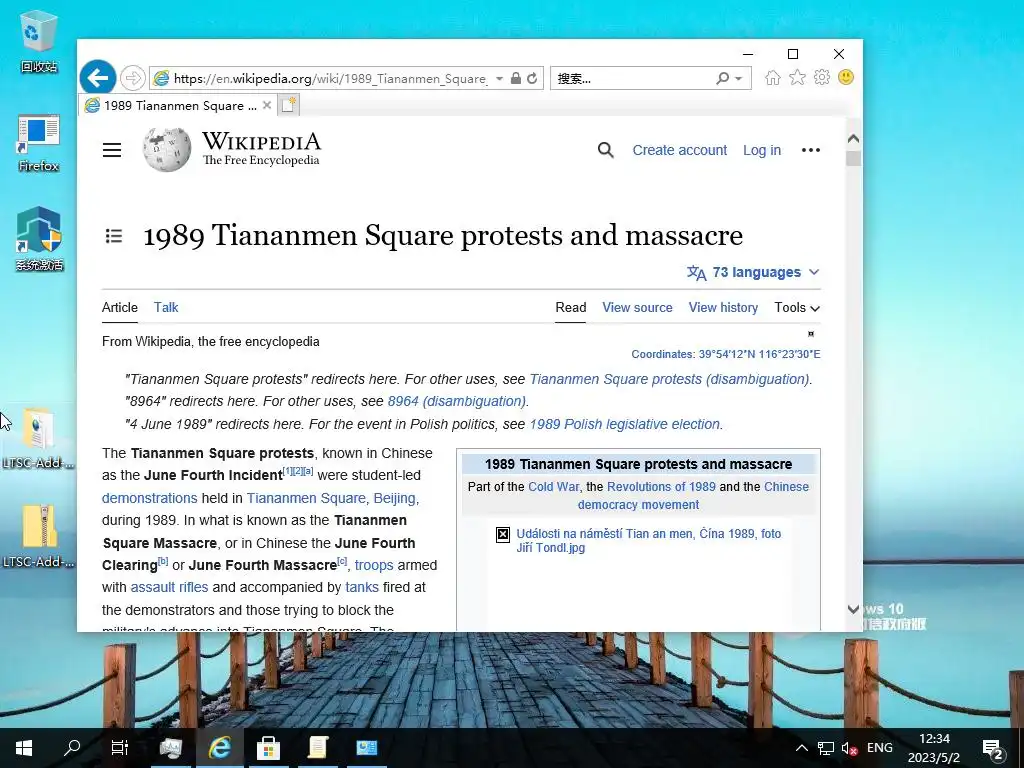Image resolution: width=1024 pixels, height=768 pixels.
Task: Follow the demonstrations link
Action: click(x=150, y=498)
